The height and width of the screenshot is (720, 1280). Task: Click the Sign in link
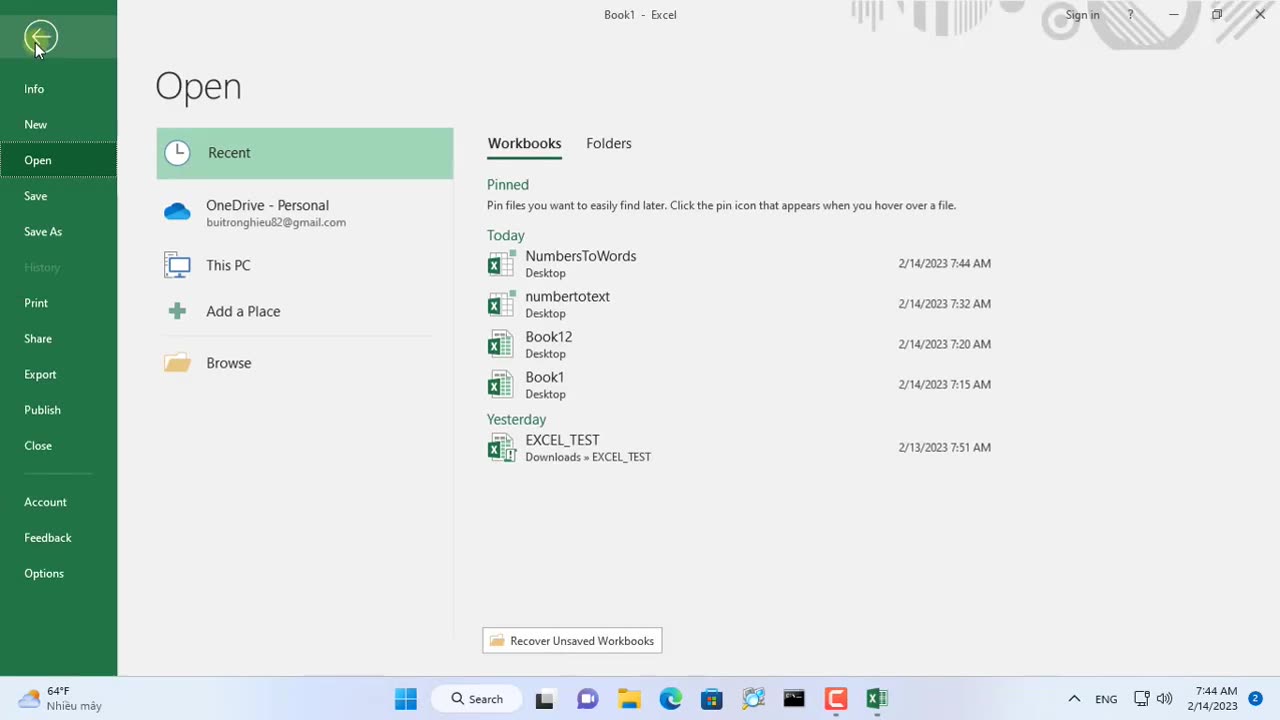[1082, 15]
